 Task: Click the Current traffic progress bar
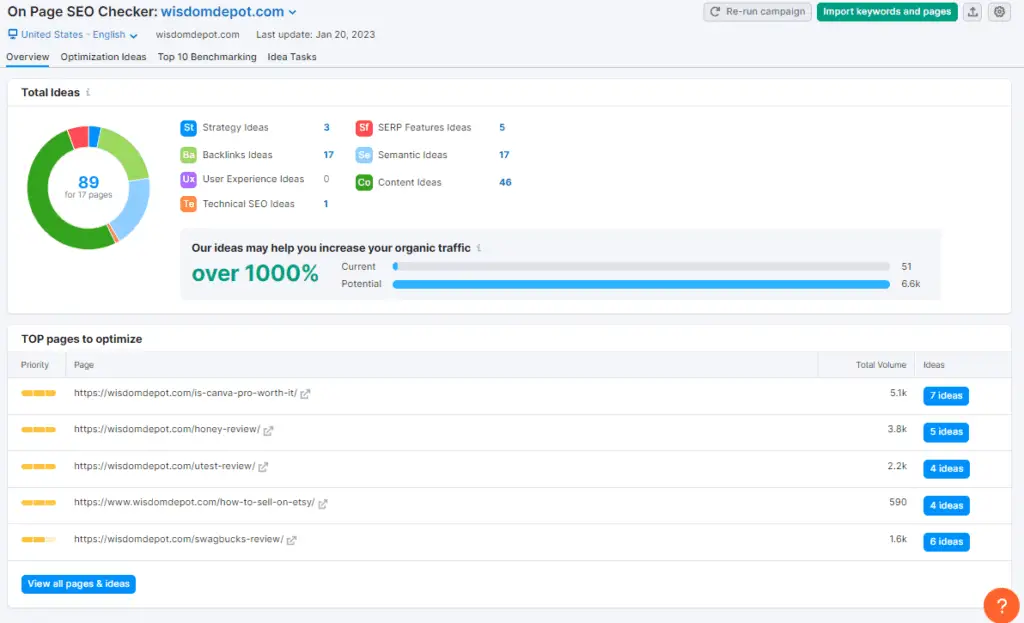click(641, 266)
